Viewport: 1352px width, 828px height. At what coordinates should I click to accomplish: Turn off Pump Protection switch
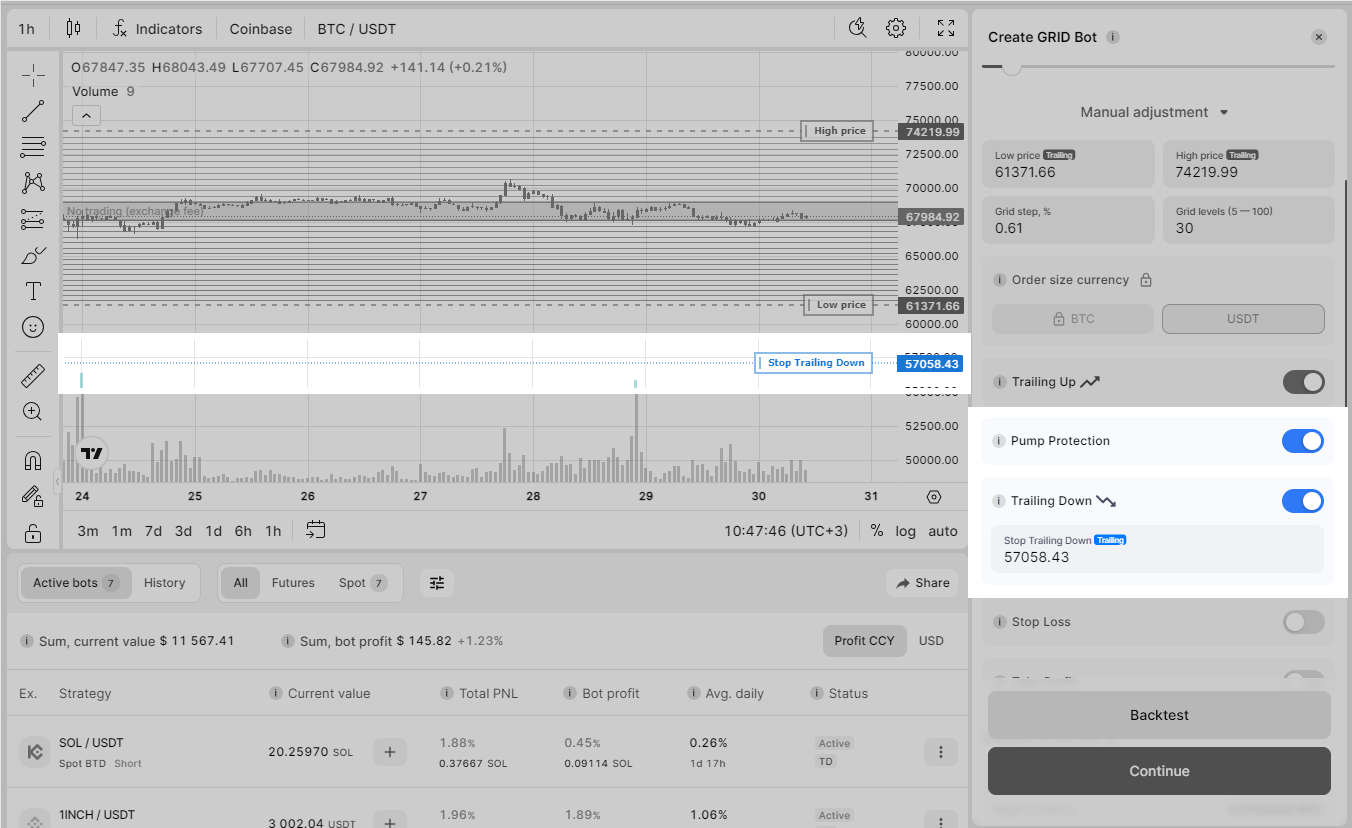[1302, 441]
